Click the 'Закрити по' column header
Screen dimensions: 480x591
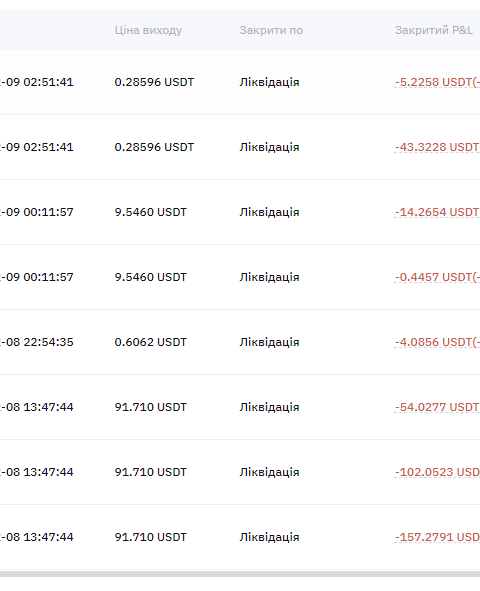pyautogui.click(x=271, y=30)
